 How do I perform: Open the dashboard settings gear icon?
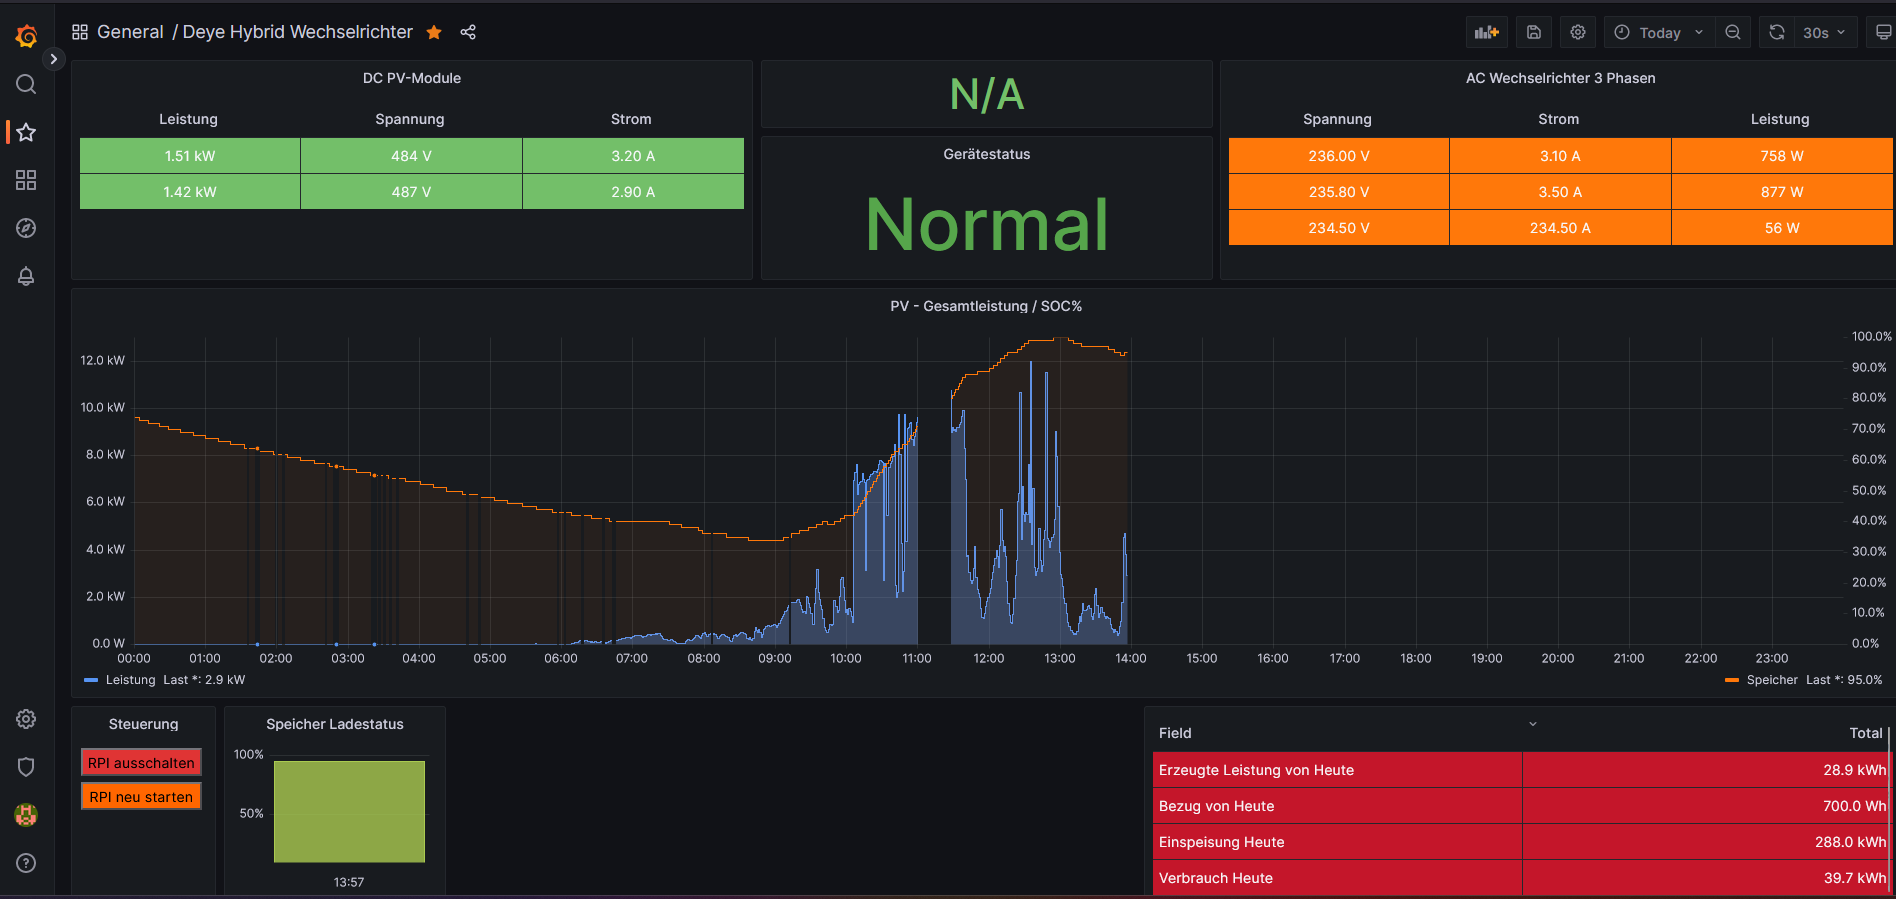[1577, 32]
